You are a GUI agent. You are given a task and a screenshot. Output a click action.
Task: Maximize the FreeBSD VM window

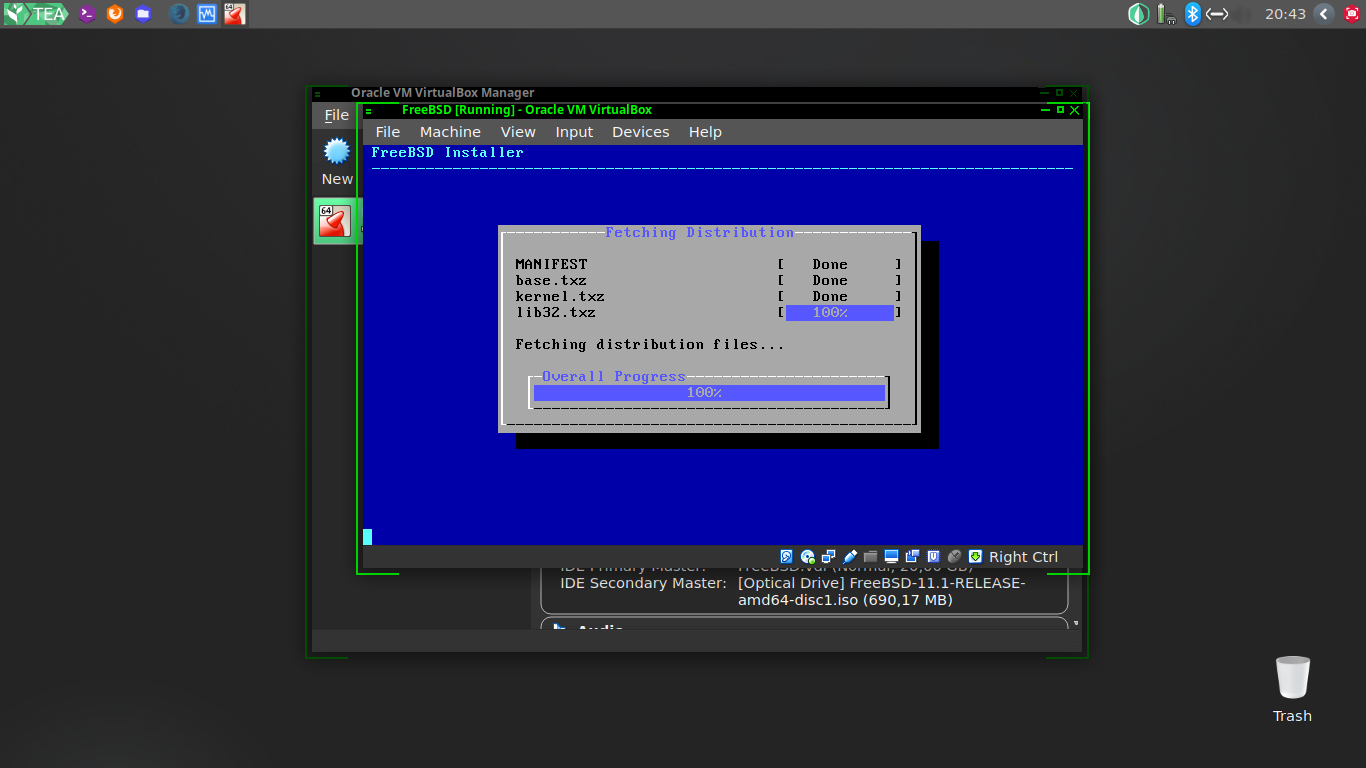(1060, 110)
